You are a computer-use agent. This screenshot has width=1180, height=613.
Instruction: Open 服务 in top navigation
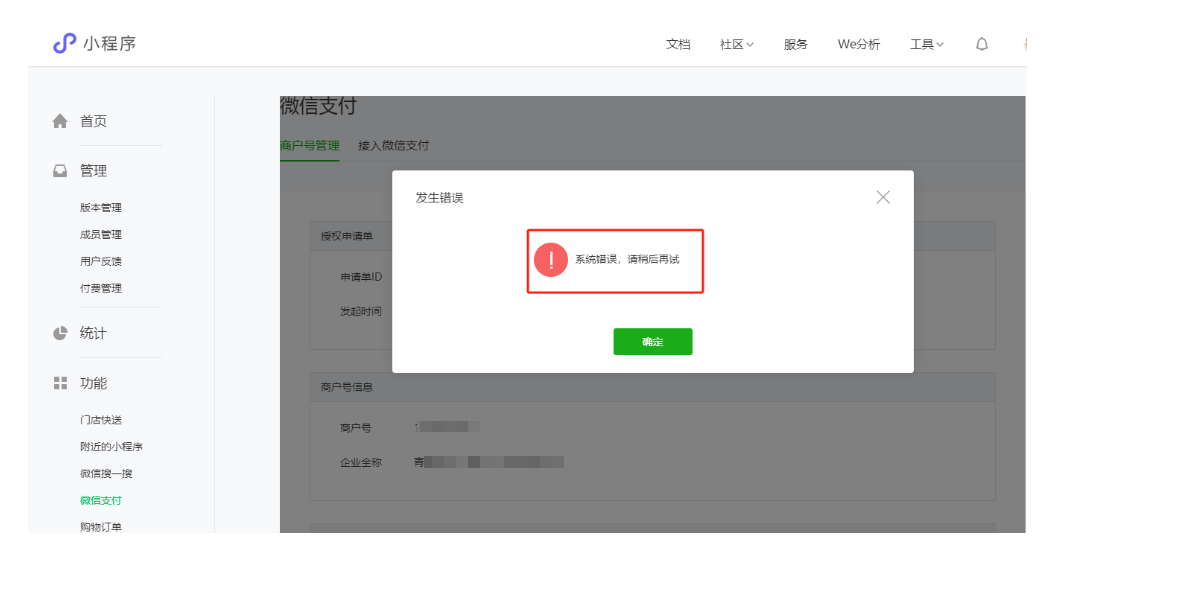(795, 44)
